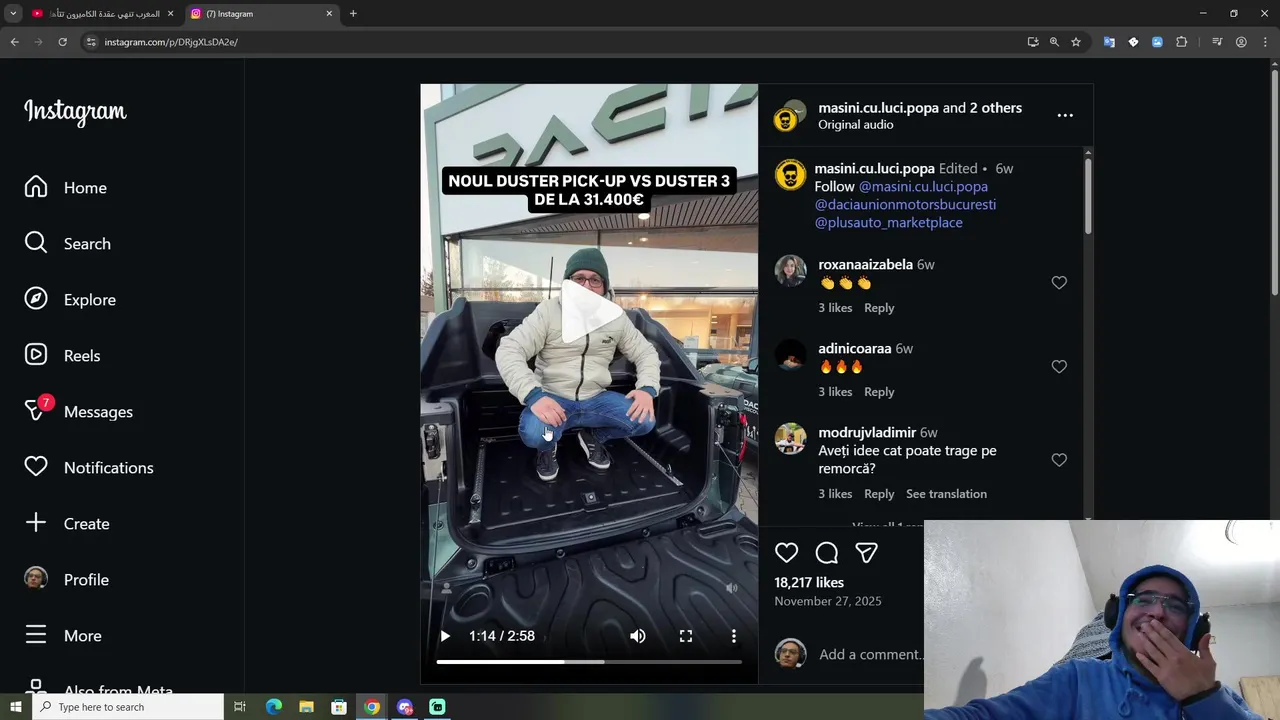
Task: View 18,217 likes list
Action: (x=809, y=583)
